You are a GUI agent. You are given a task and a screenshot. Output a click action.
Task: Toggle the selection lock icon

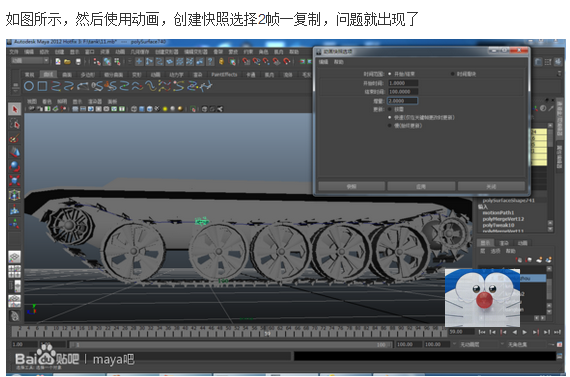(x=221, y=62)
